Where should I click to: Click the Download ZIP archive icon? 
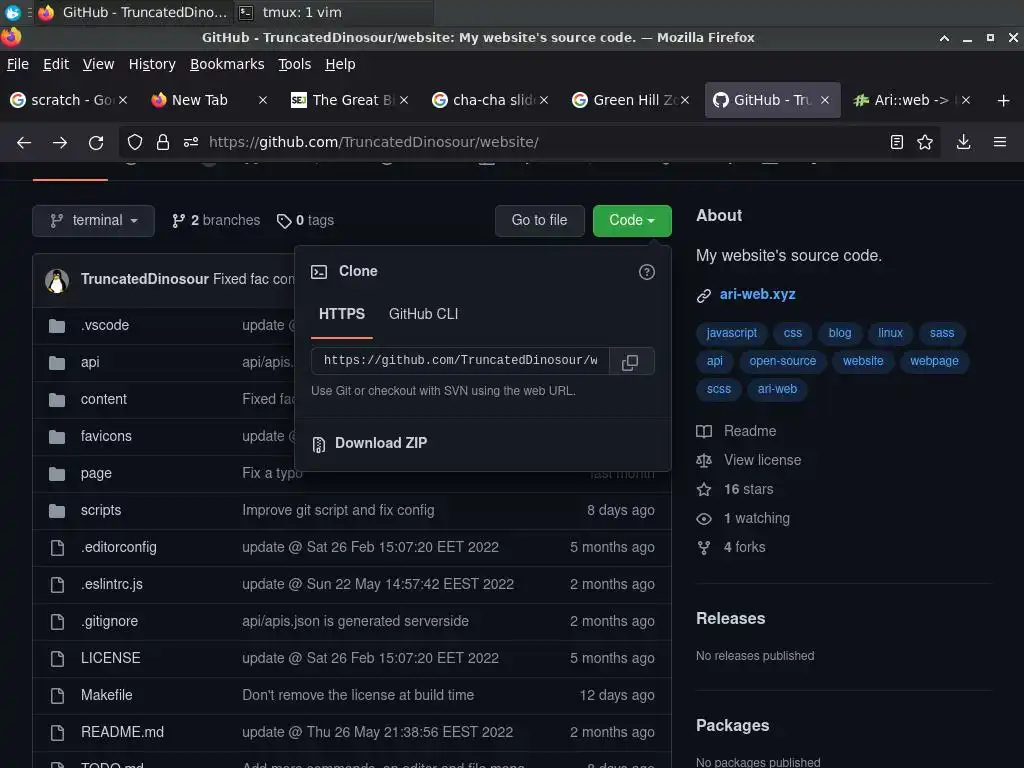pos(319,445)
